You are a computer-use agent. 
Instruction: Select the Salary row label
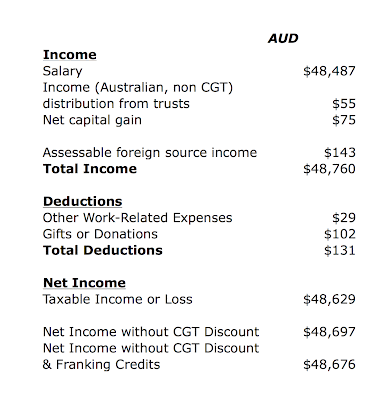63,71
